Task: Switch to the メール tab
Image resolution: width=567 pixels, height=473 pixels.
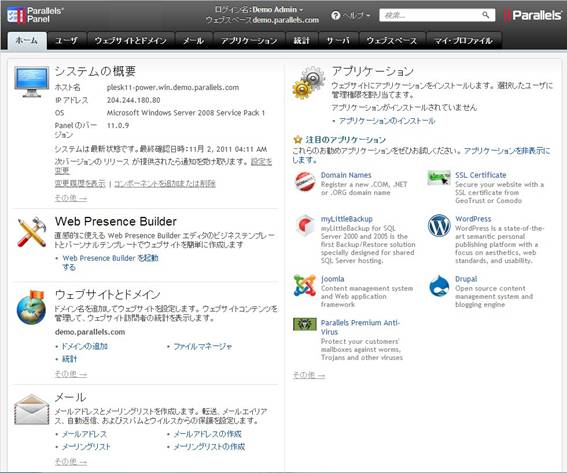Action: click(x=193, y=41)
